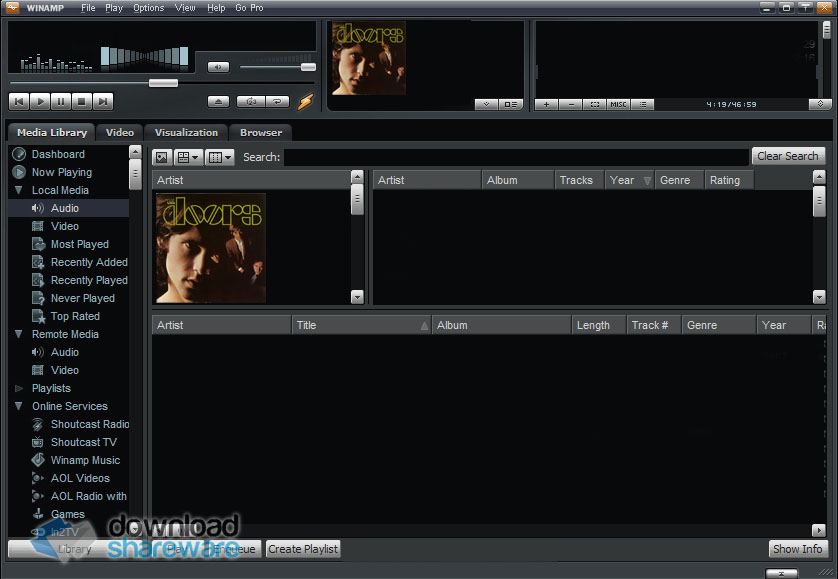The height and width of the screenshot is (579, 838).
Task: Click the playlist select-all button
Action: click(594, 104)
